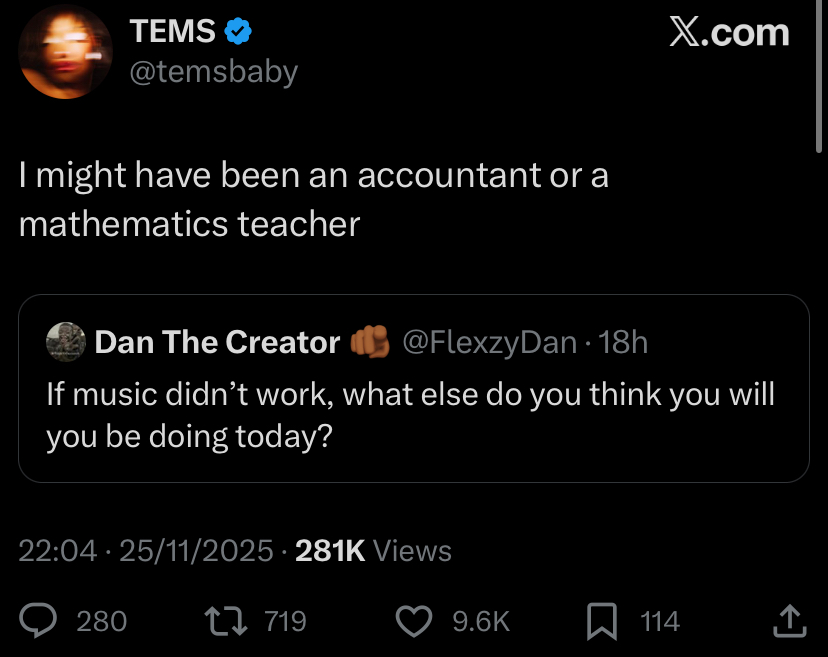828x657 pixels.
Task: Click the 719 reposts count
Action: (x=285, y=621)
